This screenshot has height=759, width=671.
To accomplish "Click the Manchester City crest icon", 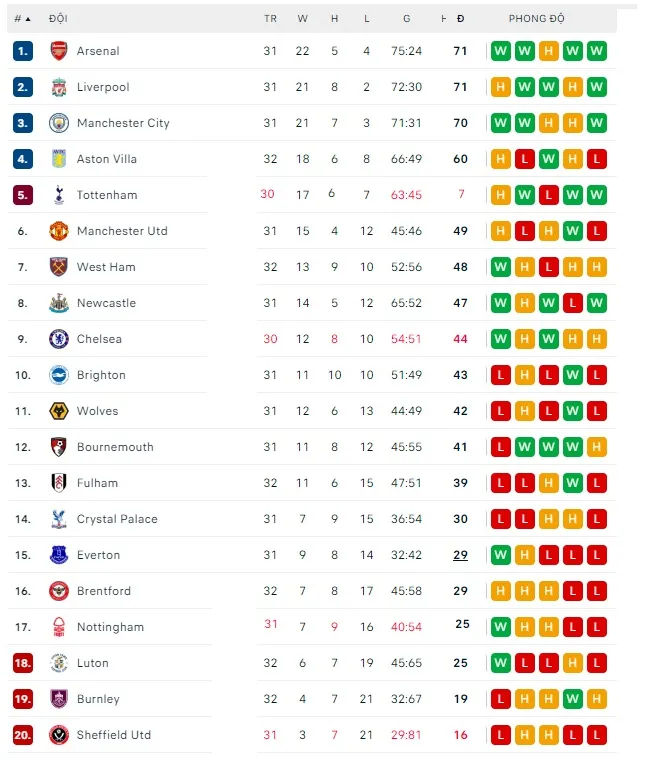I will click(x=58, y=123).
